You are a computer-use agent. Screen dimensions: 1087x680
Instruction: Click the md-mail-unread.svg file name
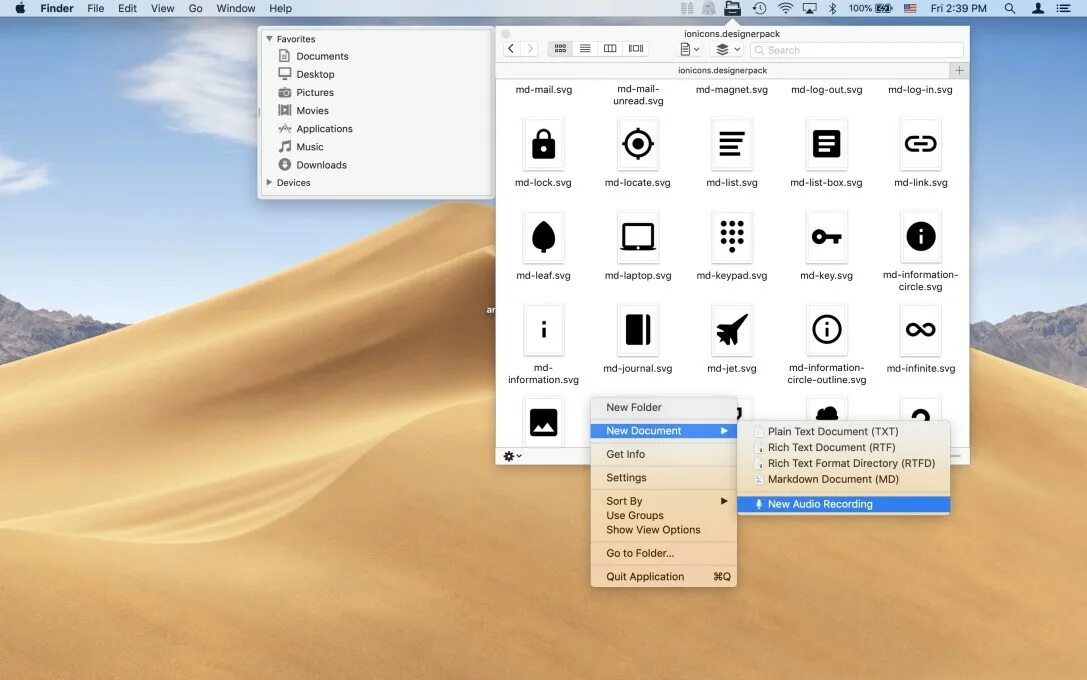[x=638, y=95]
